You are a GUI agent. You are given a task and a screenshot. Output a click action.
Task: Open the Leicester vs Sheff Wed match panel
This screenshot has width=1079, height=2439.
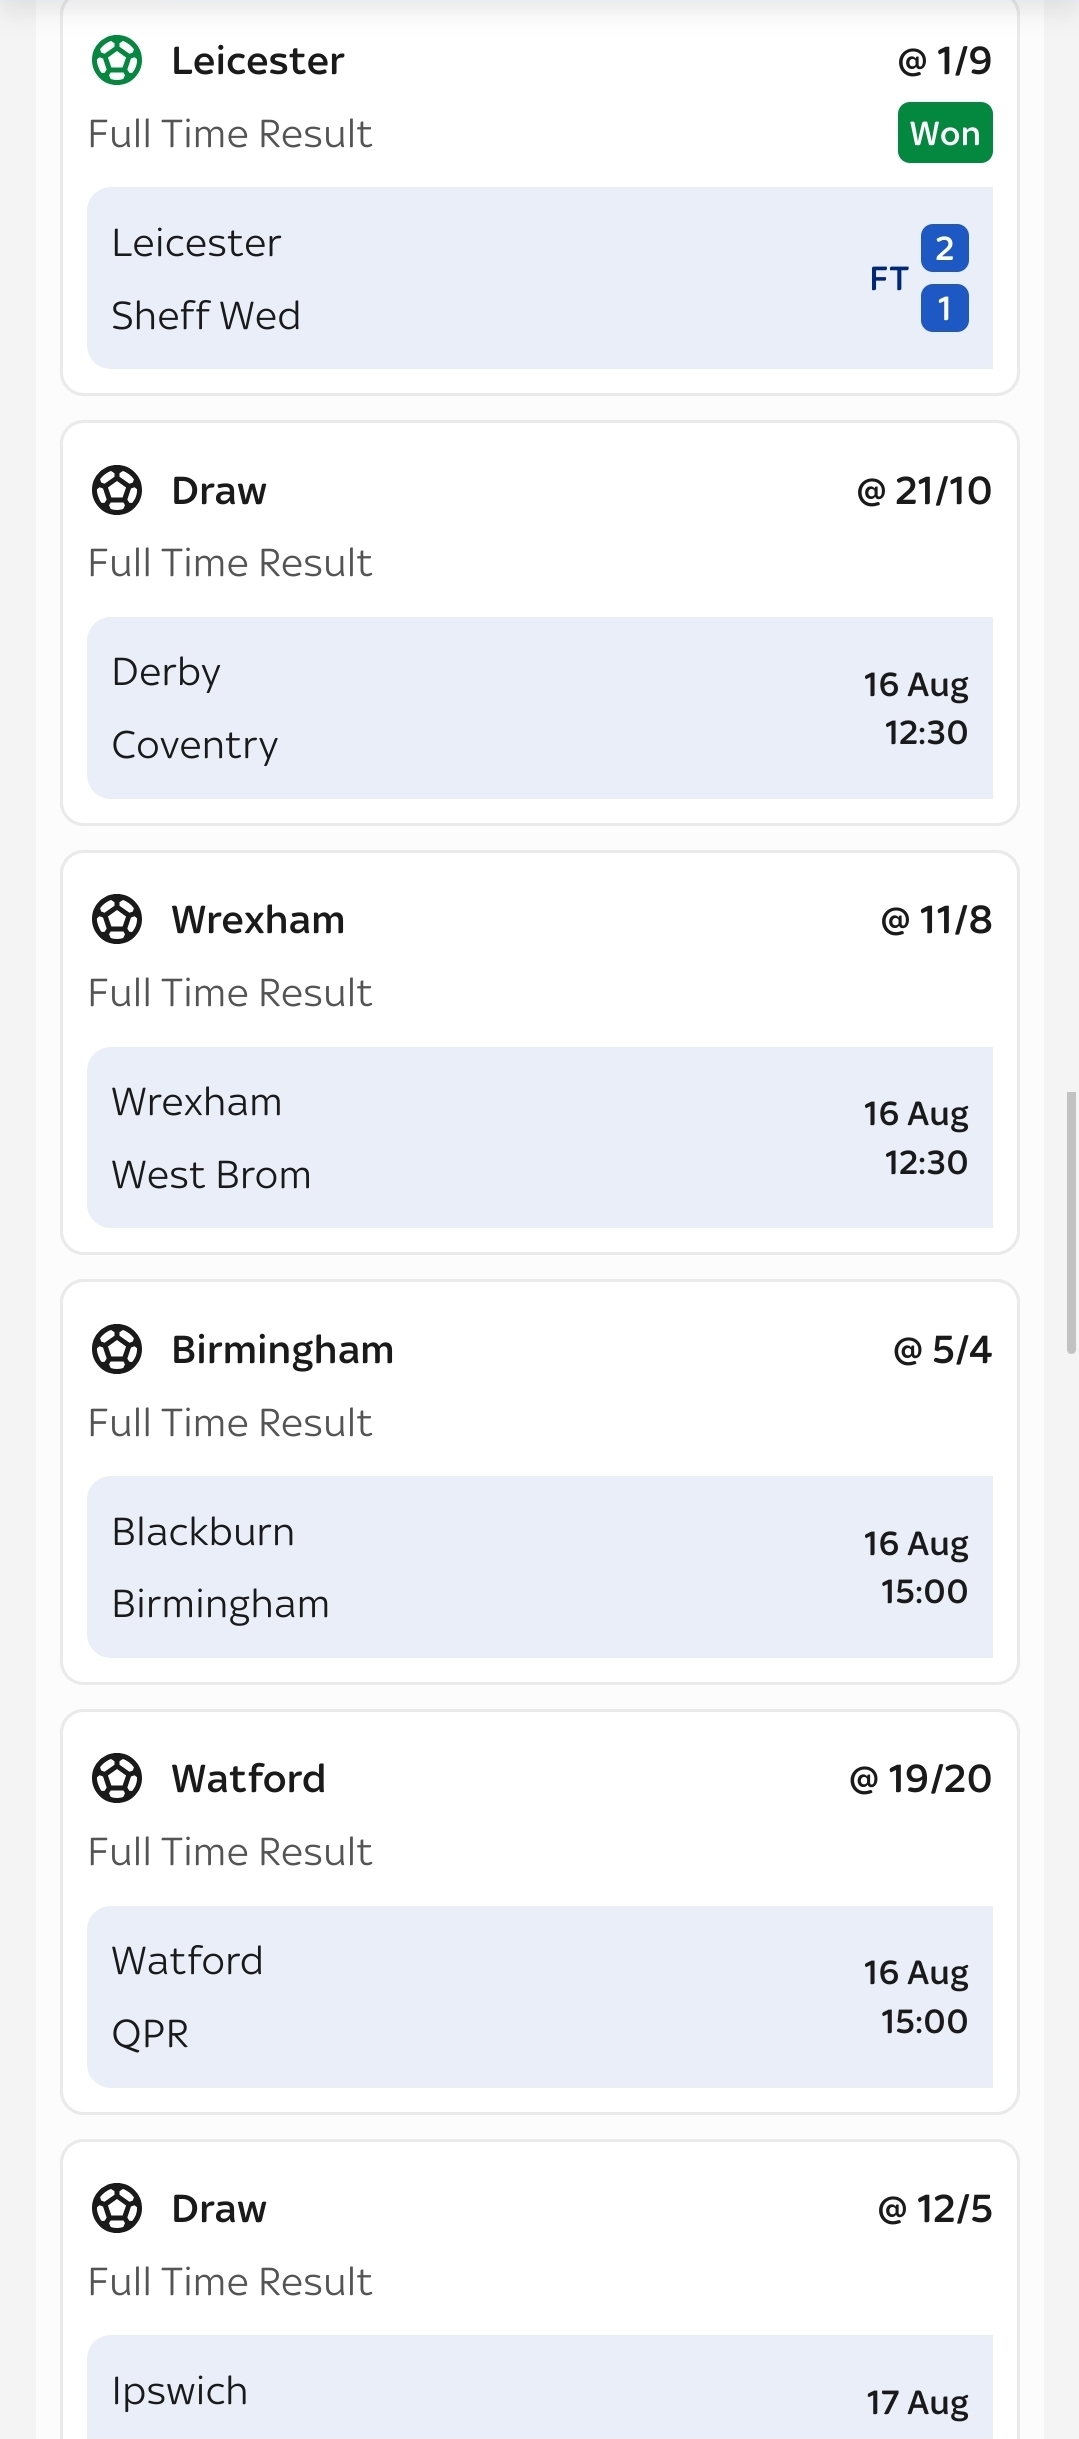pyautogui.click(x=540, y=278)
